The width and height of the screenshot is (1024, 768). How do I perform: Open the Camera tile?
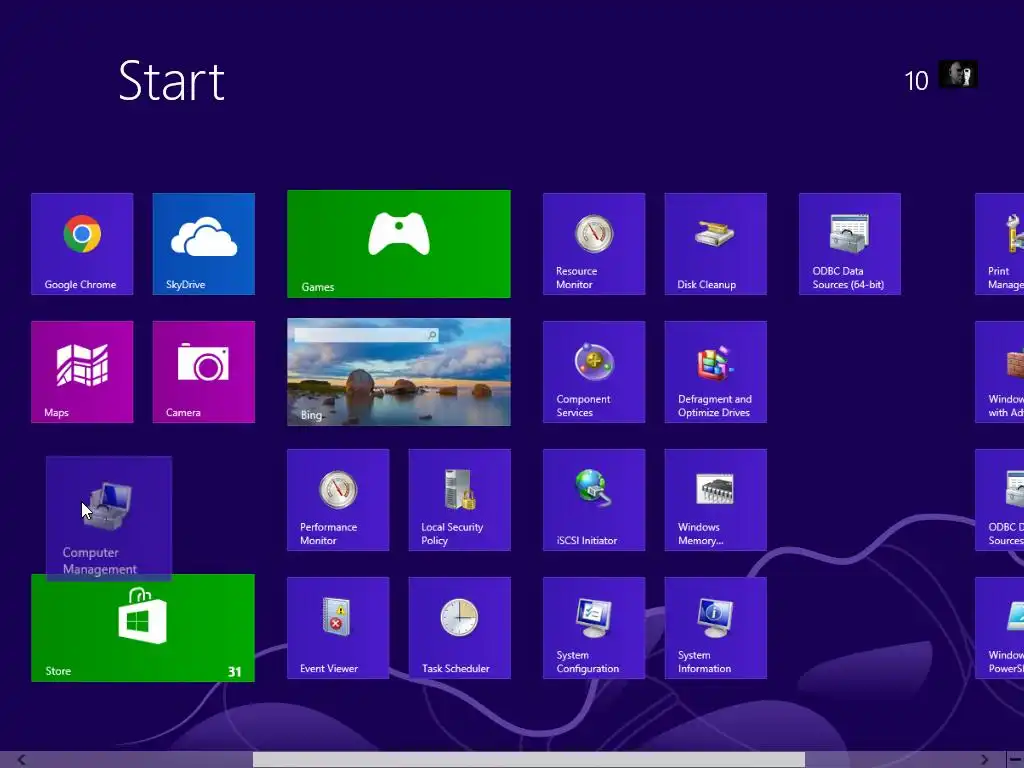pyautogui.click(x=204, y=372)
